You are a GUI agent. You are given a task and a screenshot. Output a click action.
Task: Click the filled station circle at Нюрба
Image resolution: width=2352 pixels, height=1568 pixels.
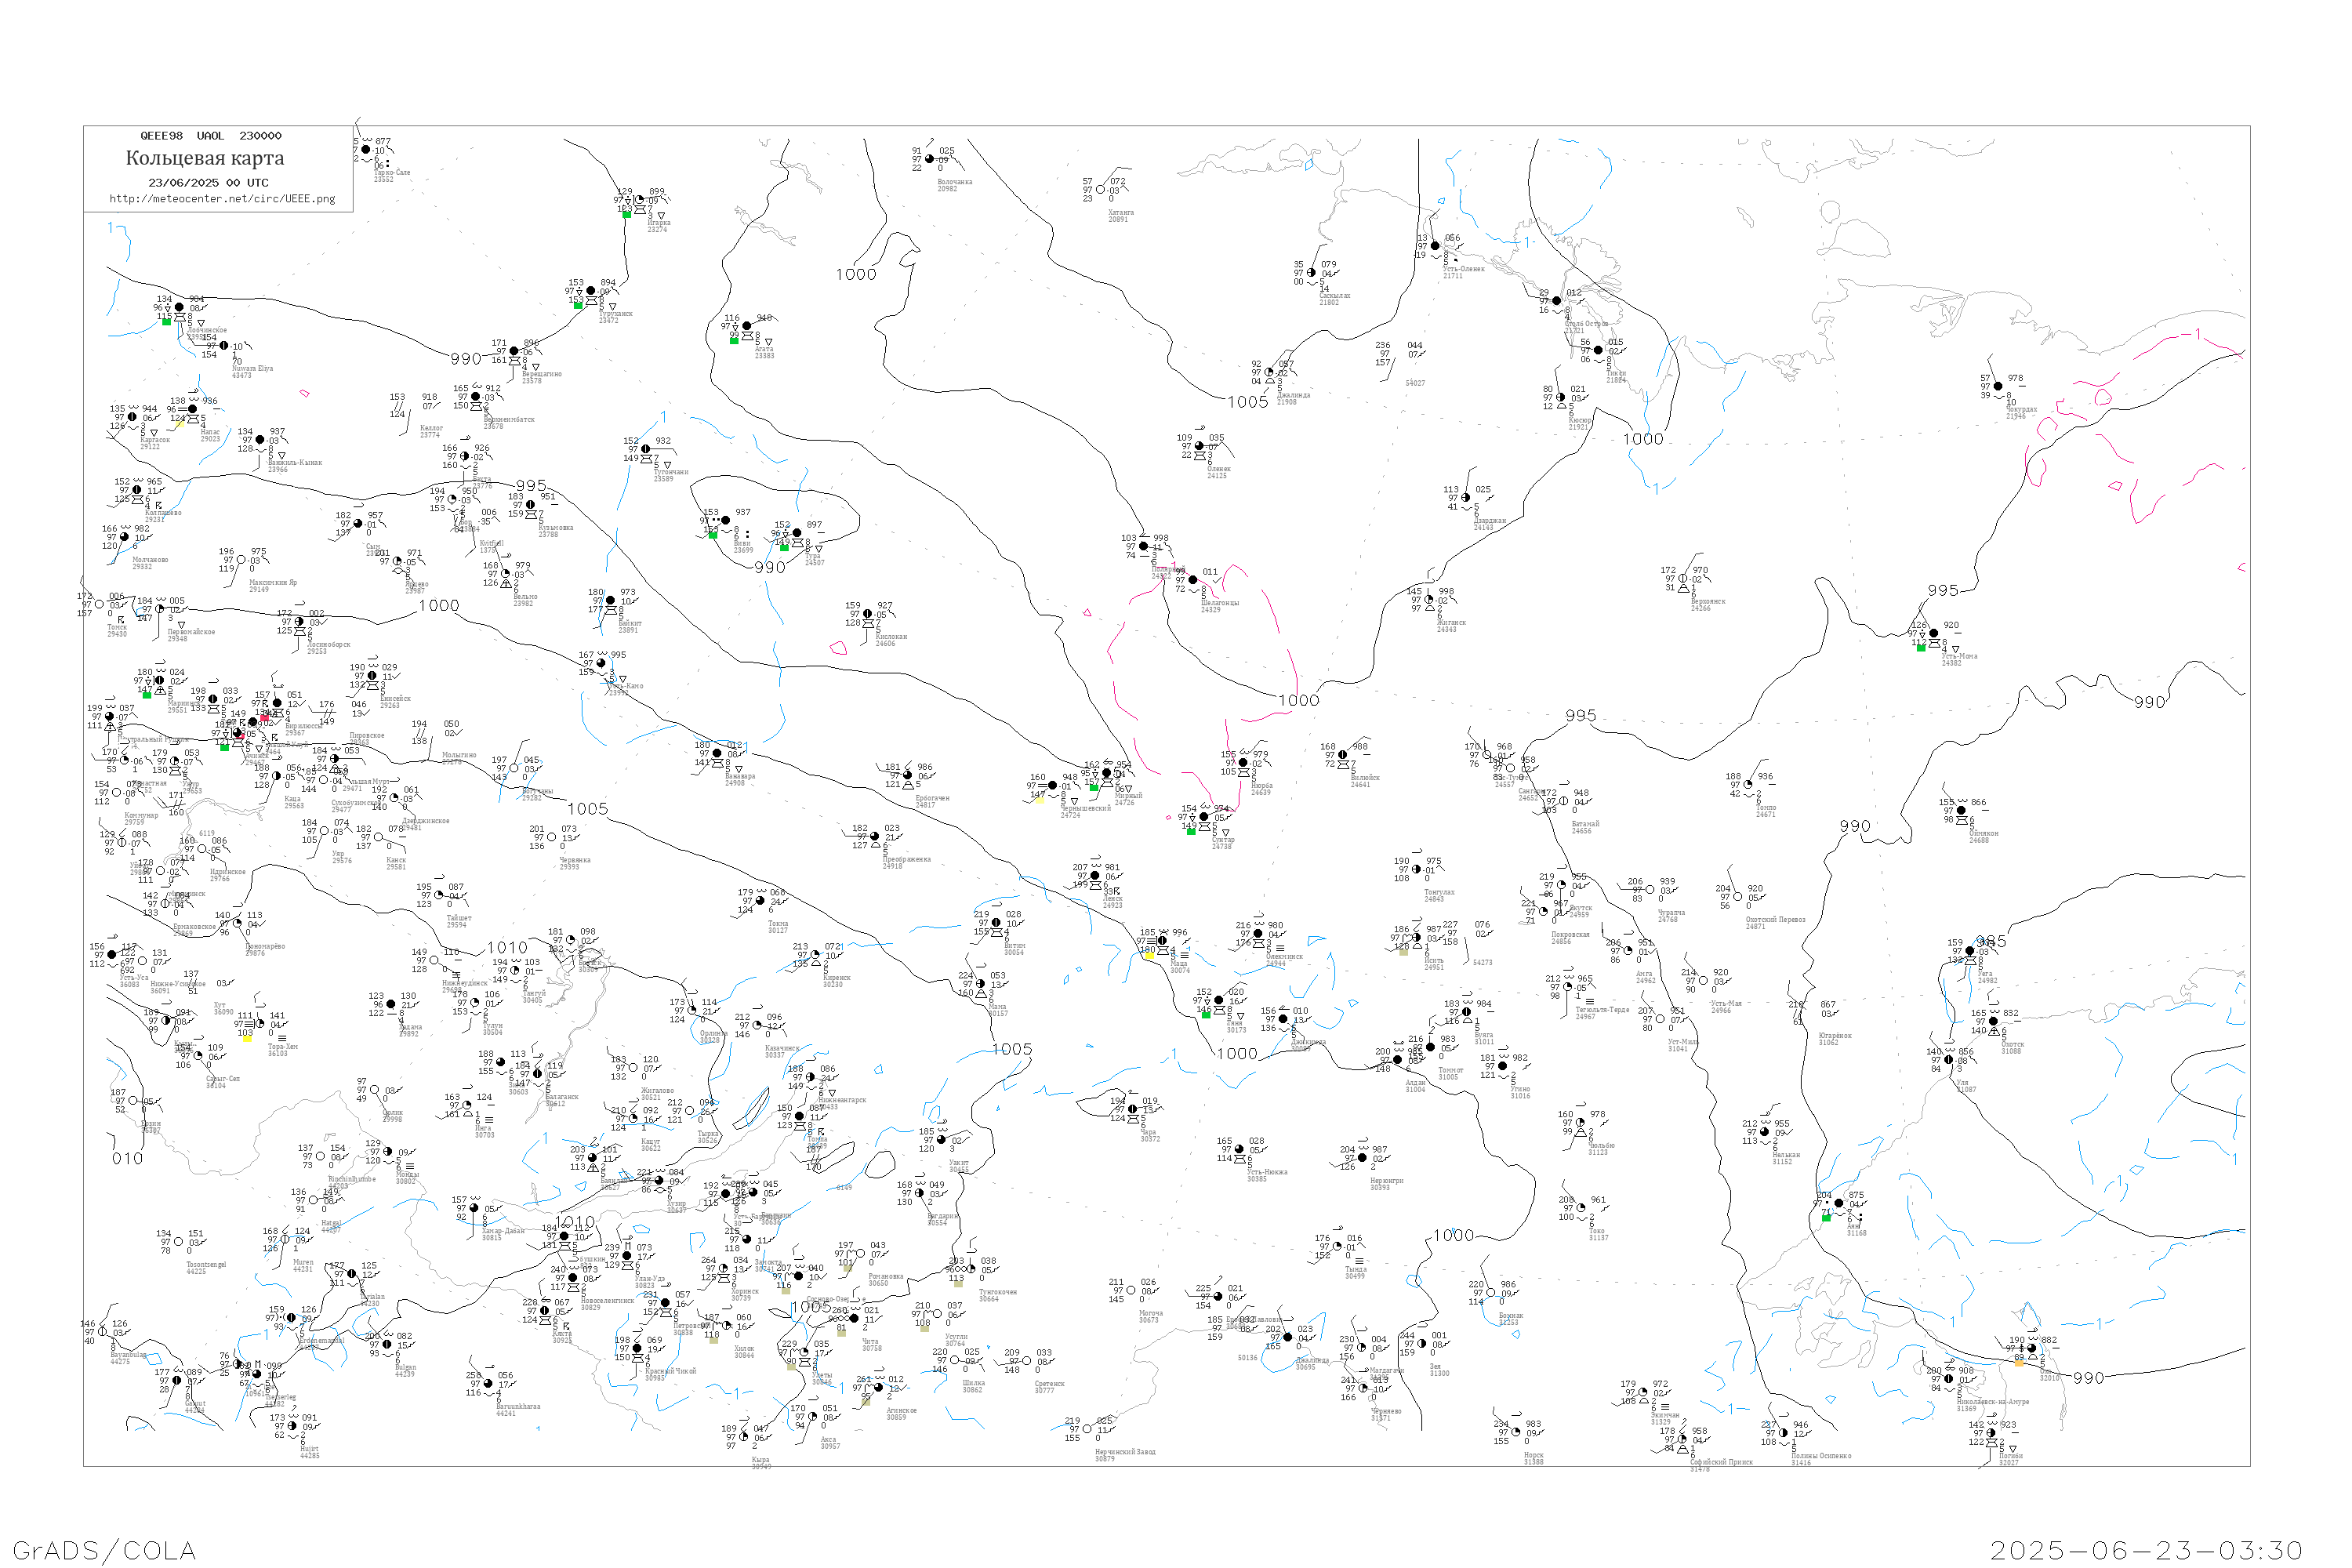(1243, 763)
